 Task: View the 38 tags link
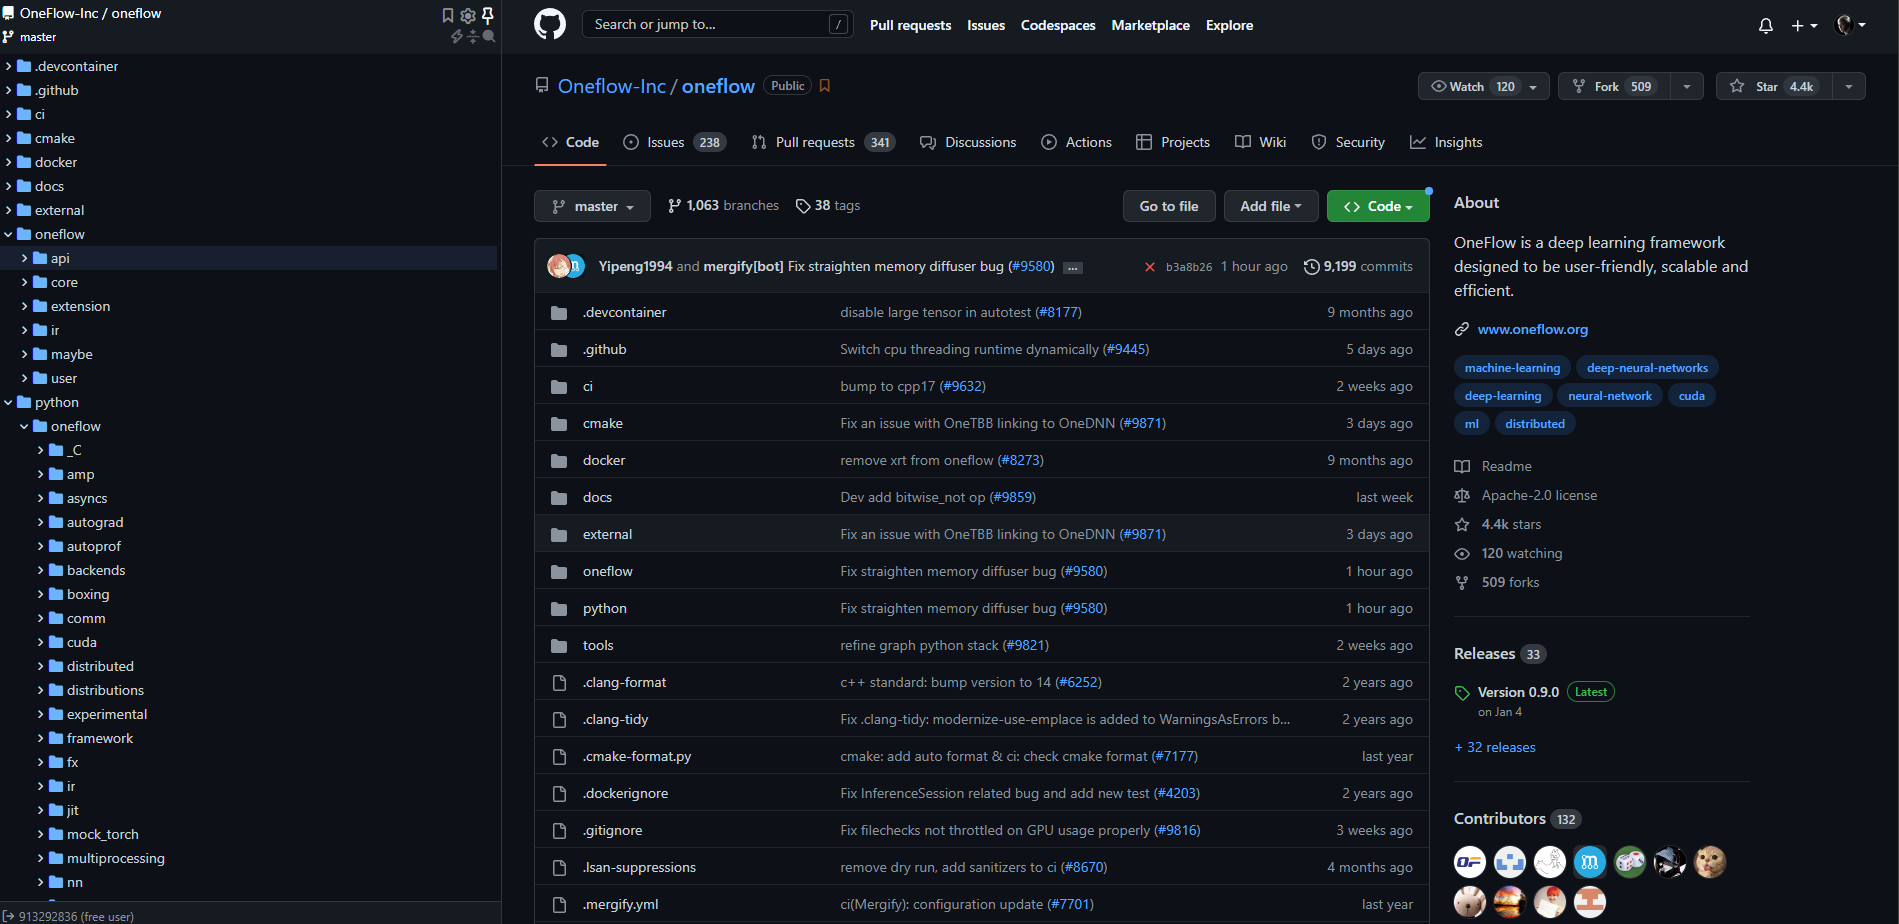tap(828, 205)
